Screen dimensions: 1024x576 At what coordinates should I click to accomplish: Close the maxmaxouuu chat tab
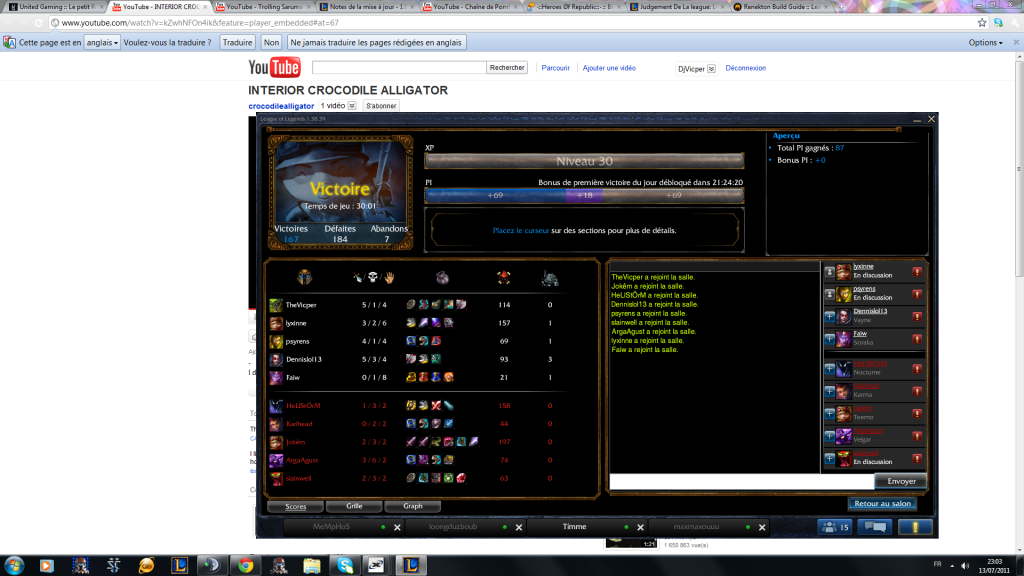(x=761, y=527)
